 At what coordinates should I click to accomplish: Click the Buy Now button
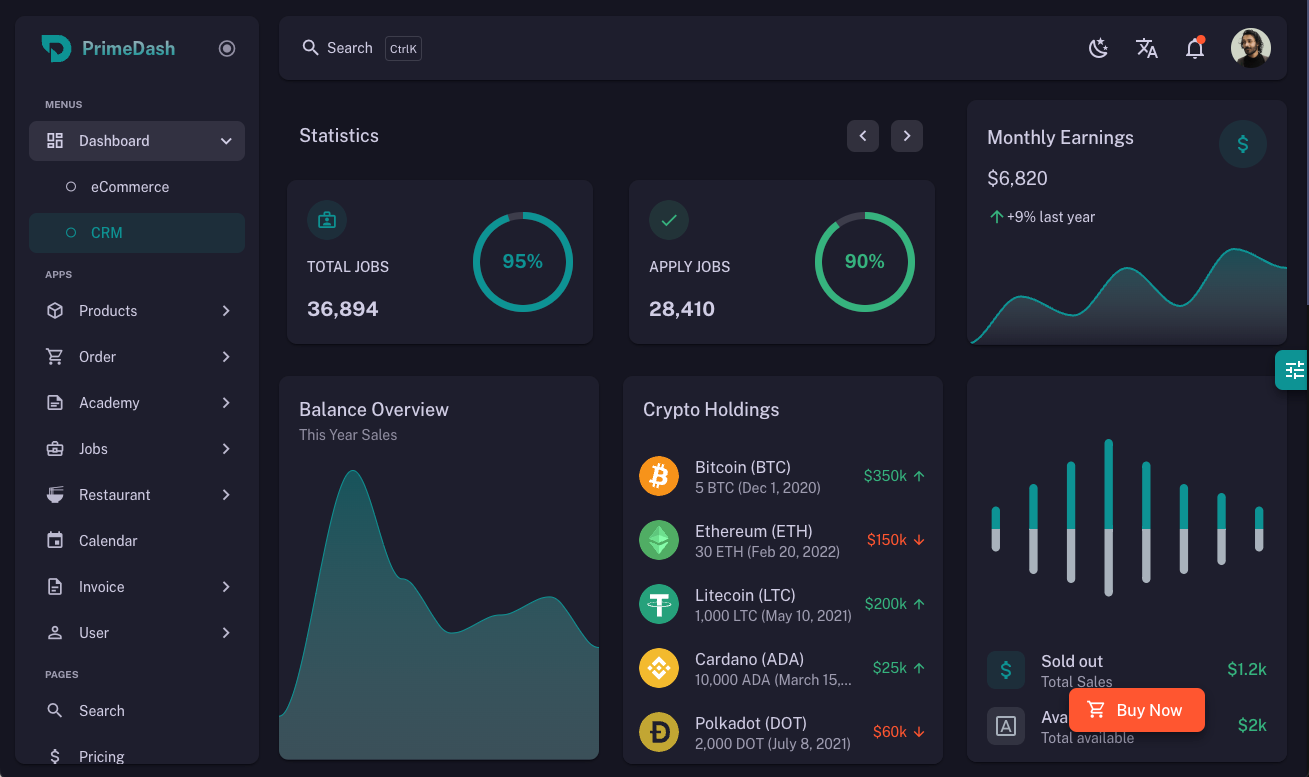[1136, 710]
